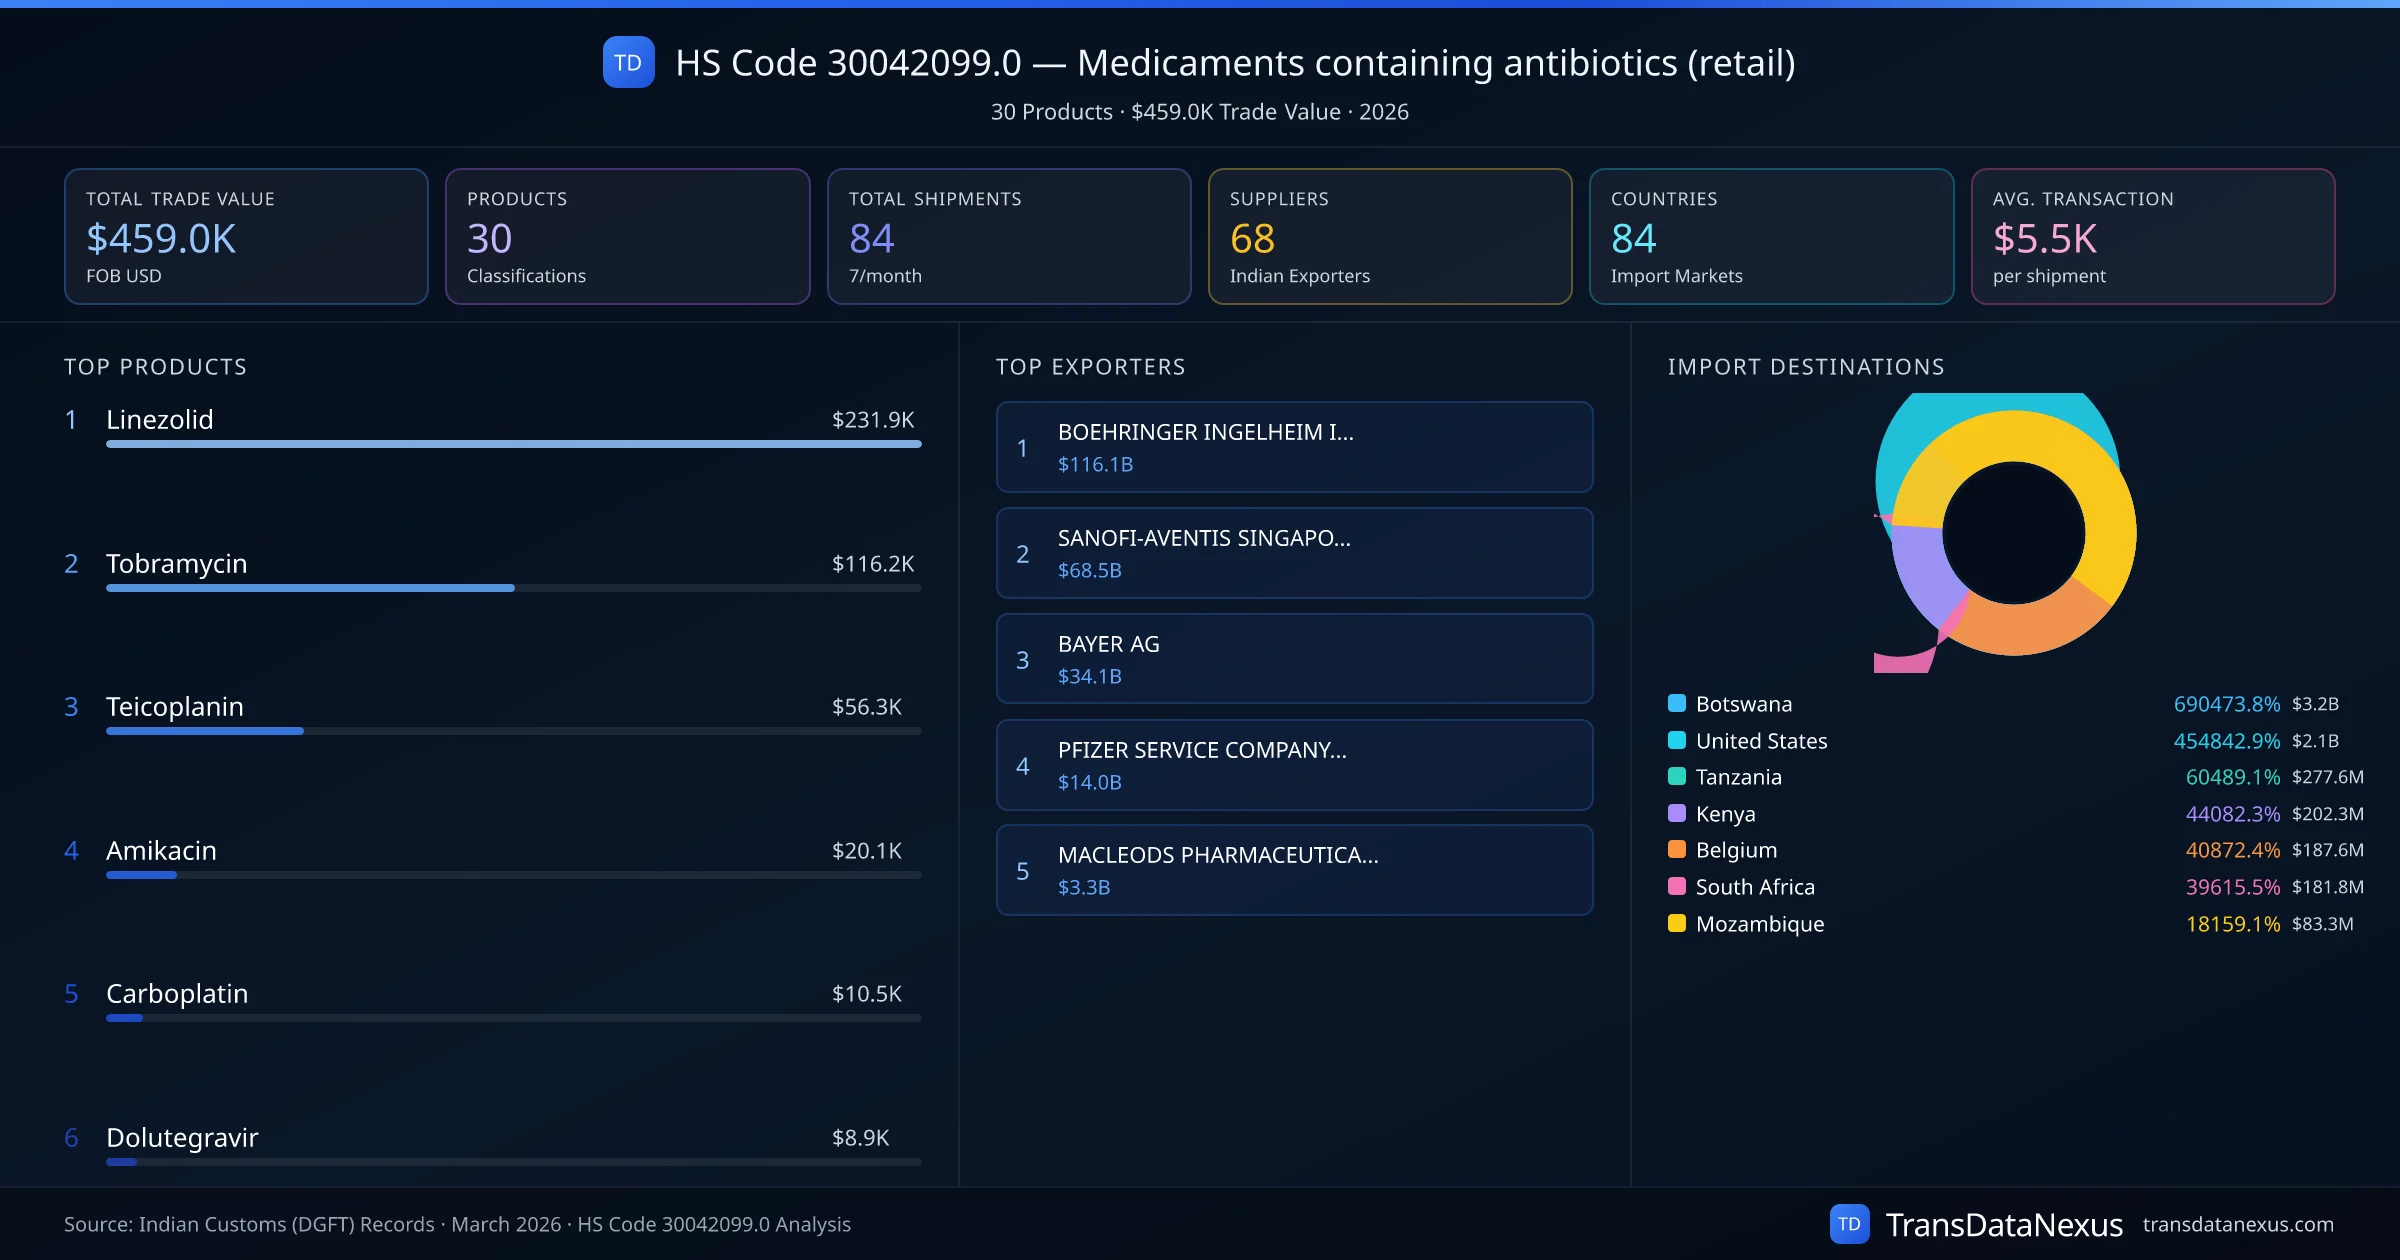Screen dimensions: 2400x1260
Task: Click the South Africa legend color marker
Action: click(x=1676, y=887)
